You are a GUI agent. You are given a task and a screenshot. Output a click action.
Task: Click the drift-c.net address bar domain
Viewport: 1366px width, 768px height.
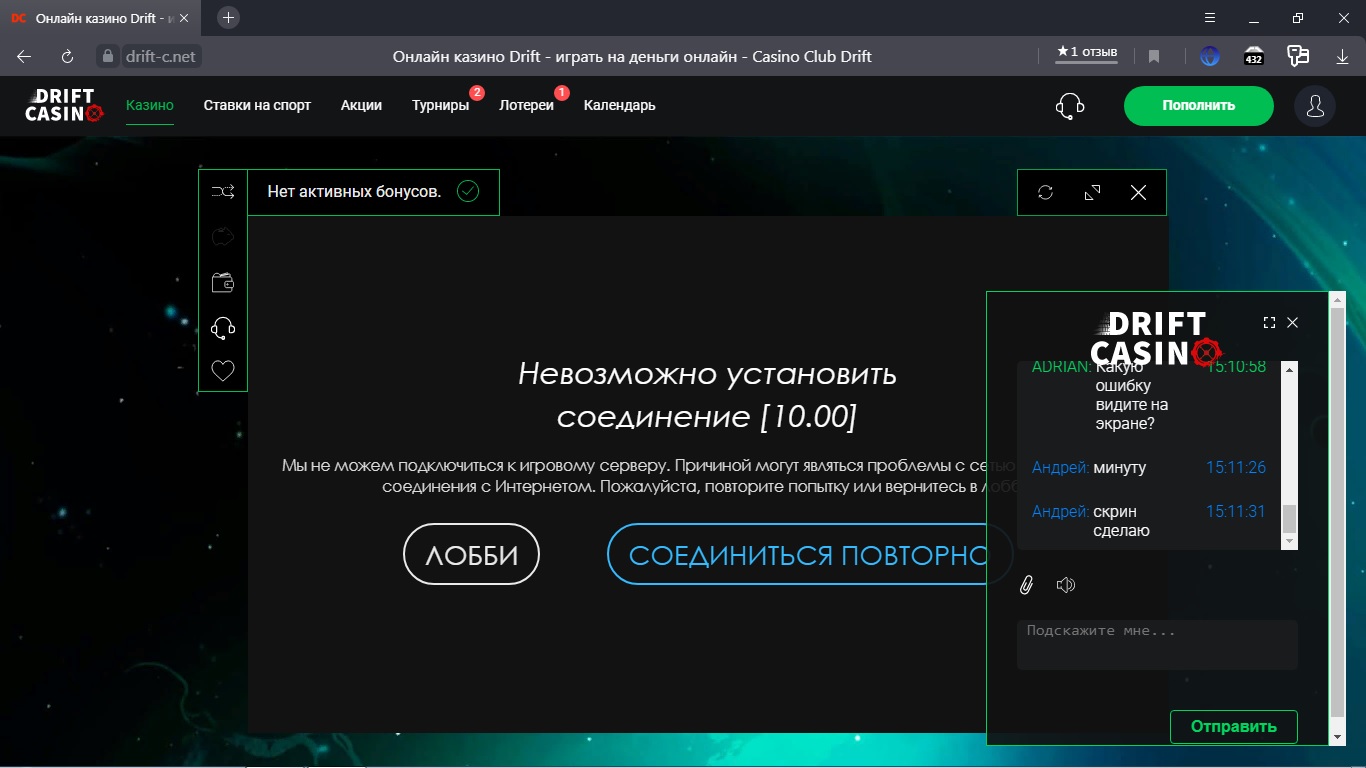[x=160, y=56]
